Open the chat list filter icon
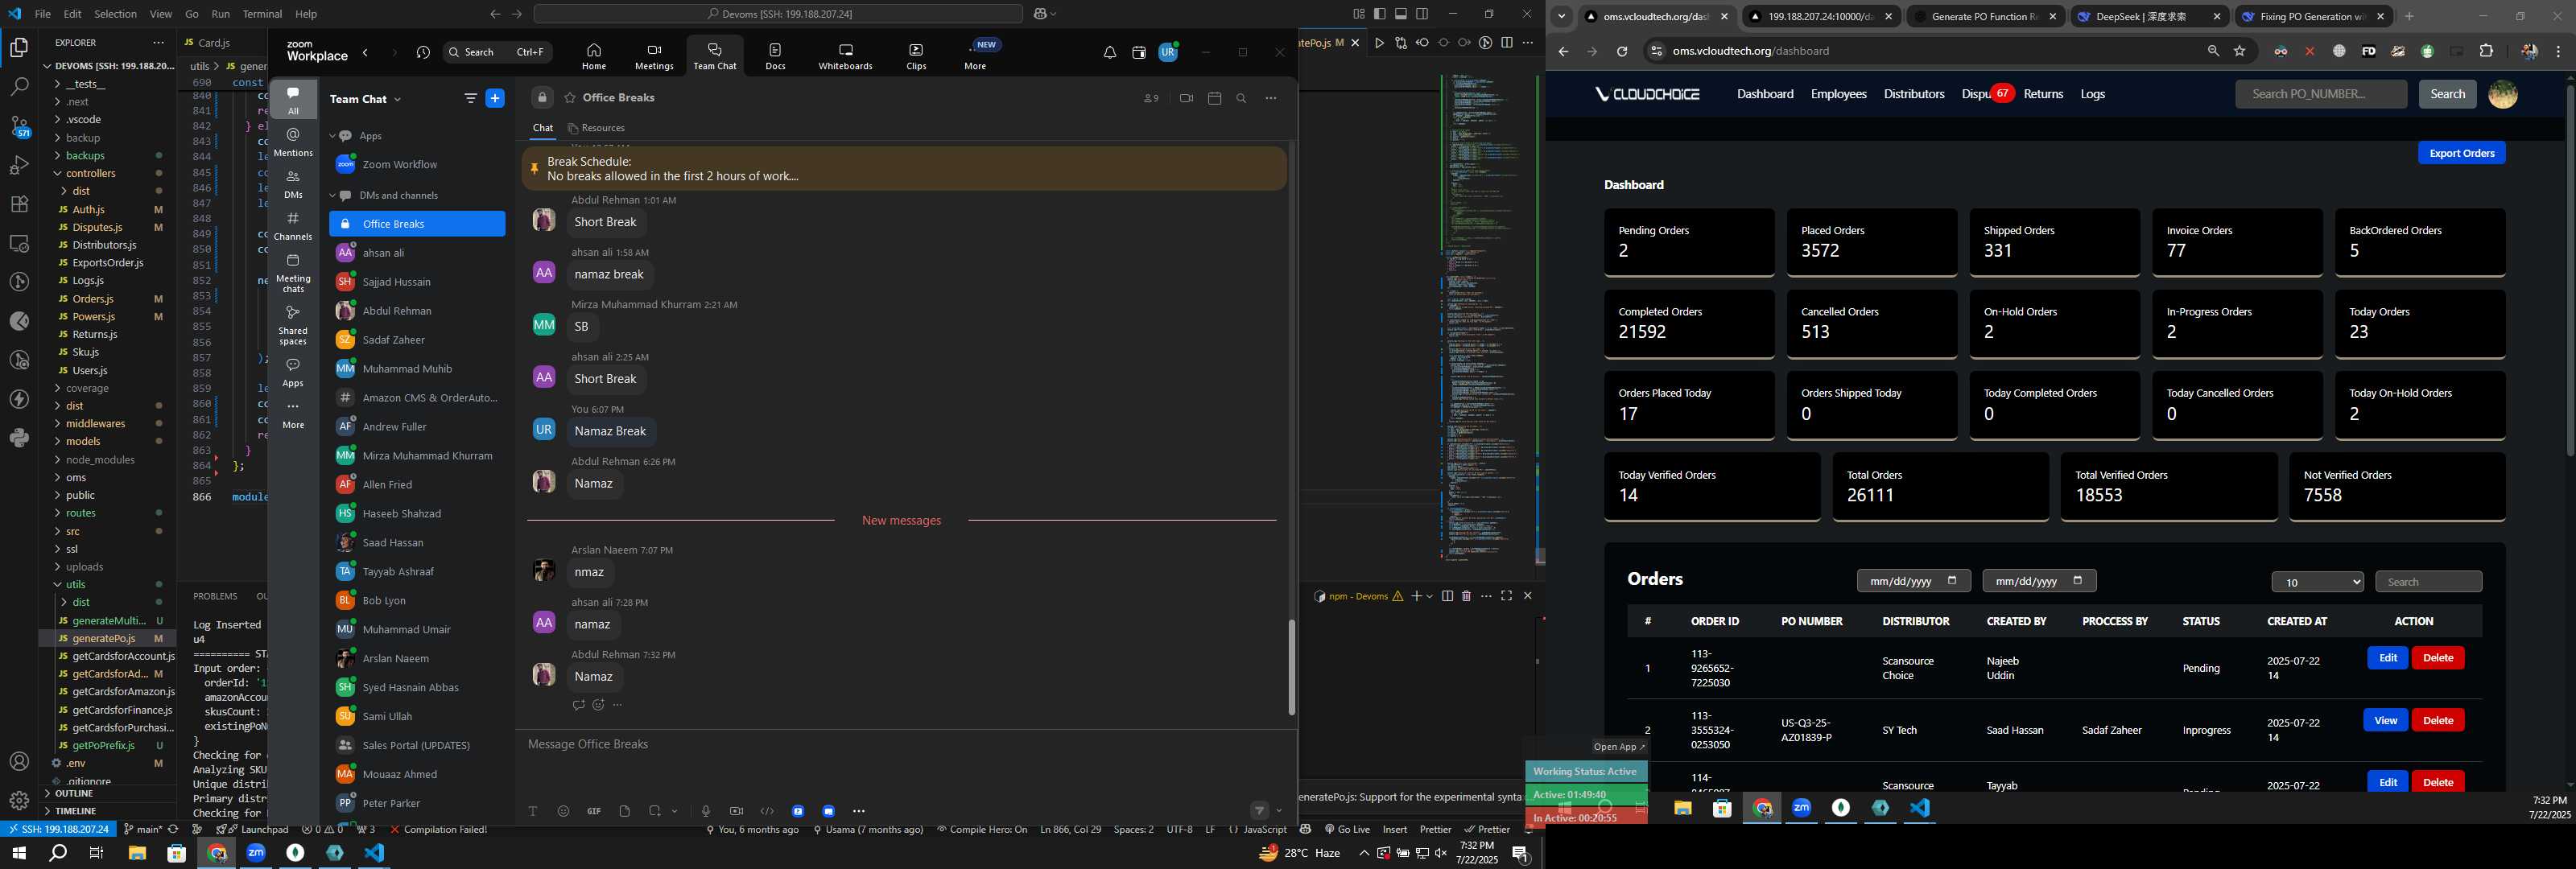 coord(470,98)
